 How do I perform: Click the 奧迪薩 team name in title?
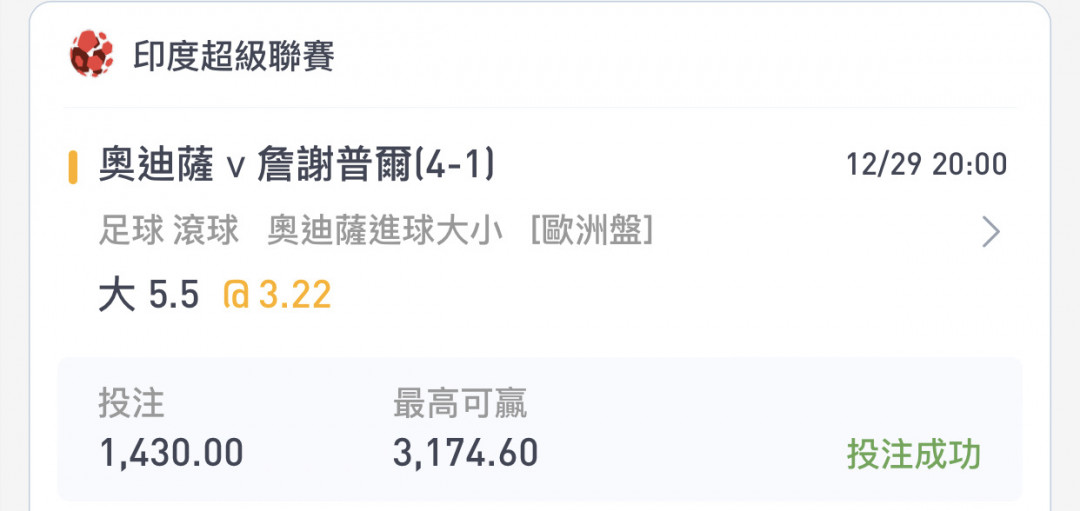(156, 167)
